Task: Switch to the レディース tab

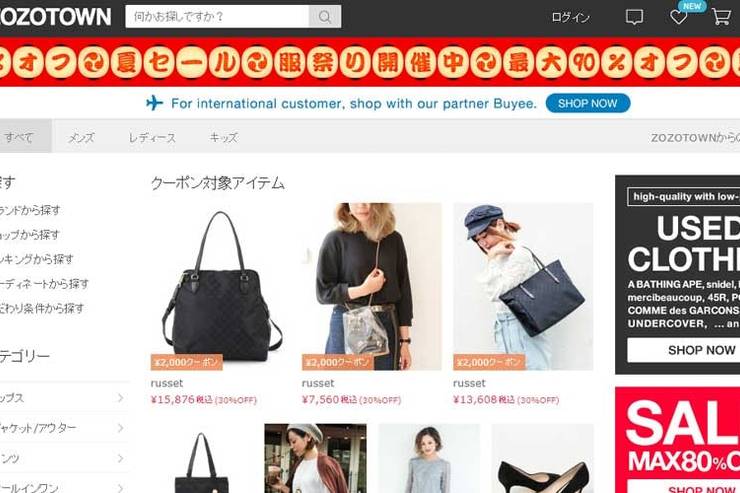Action: (x=152, y=137)
